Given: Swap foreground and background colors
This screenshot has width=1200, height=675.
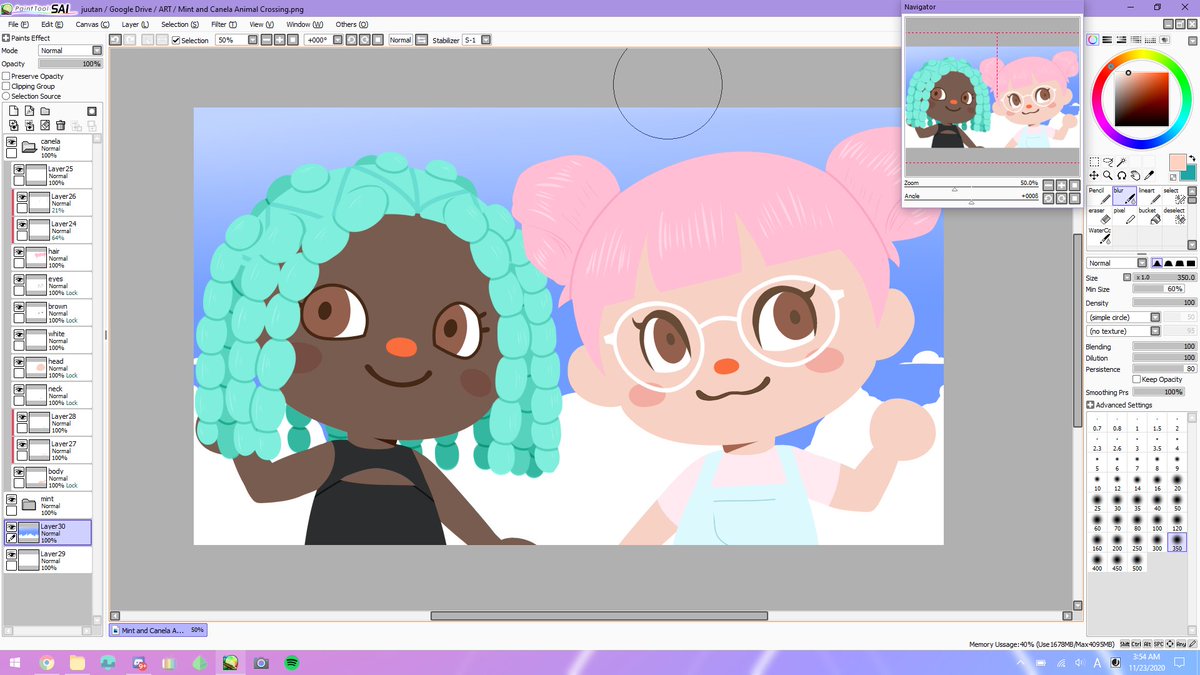Looking at the screenshot, I should click(1192, 158).
